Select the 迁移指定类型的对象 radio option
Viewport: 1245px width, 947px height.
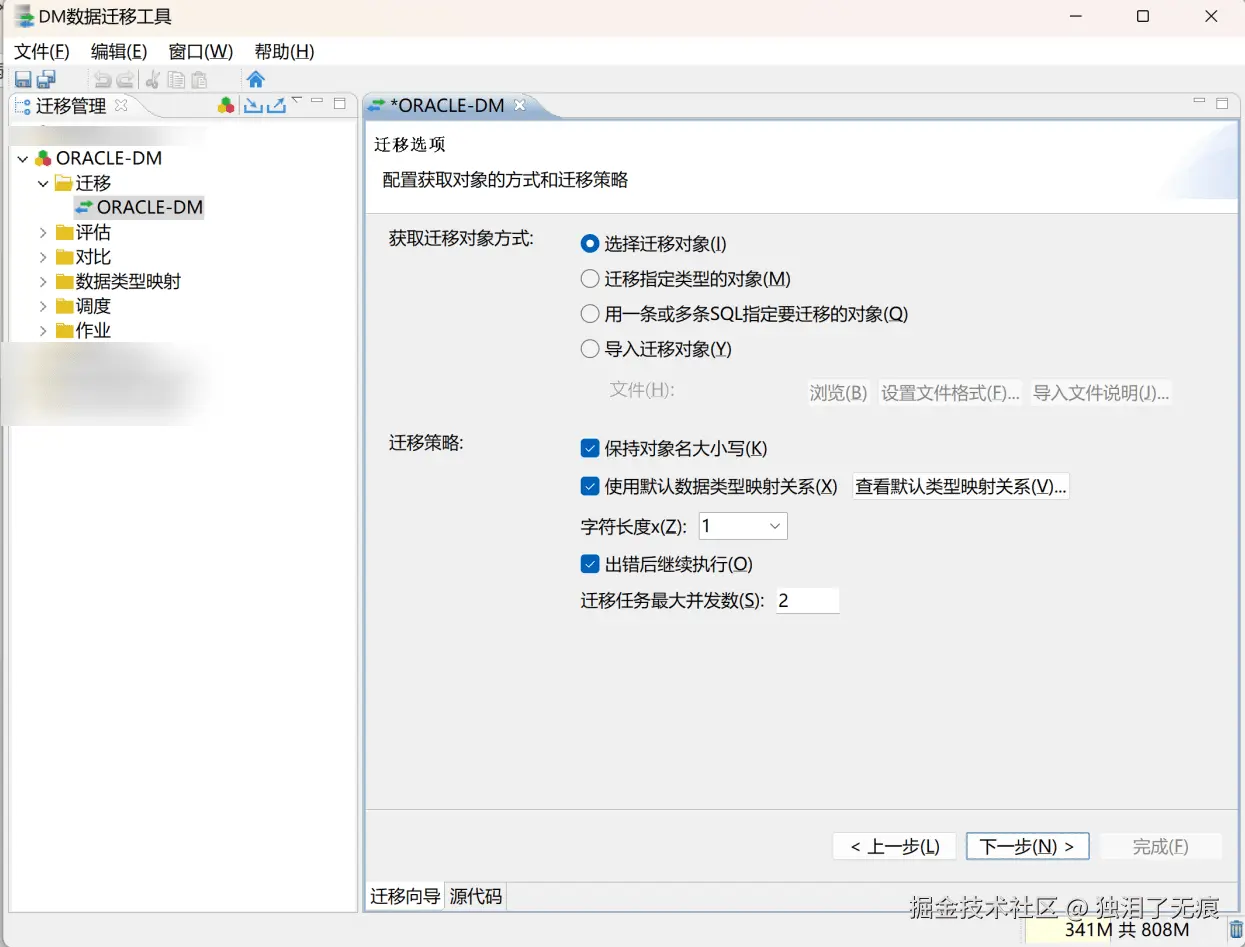pos(590,279)
